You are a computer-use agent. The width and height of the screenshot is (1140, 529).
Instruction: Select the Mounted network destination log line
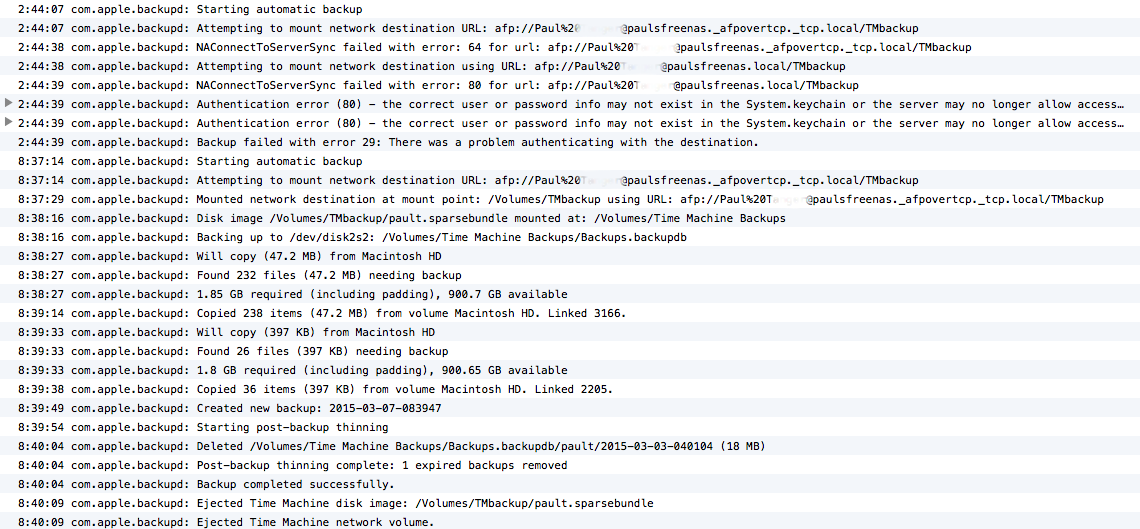[x=570, y=199]
